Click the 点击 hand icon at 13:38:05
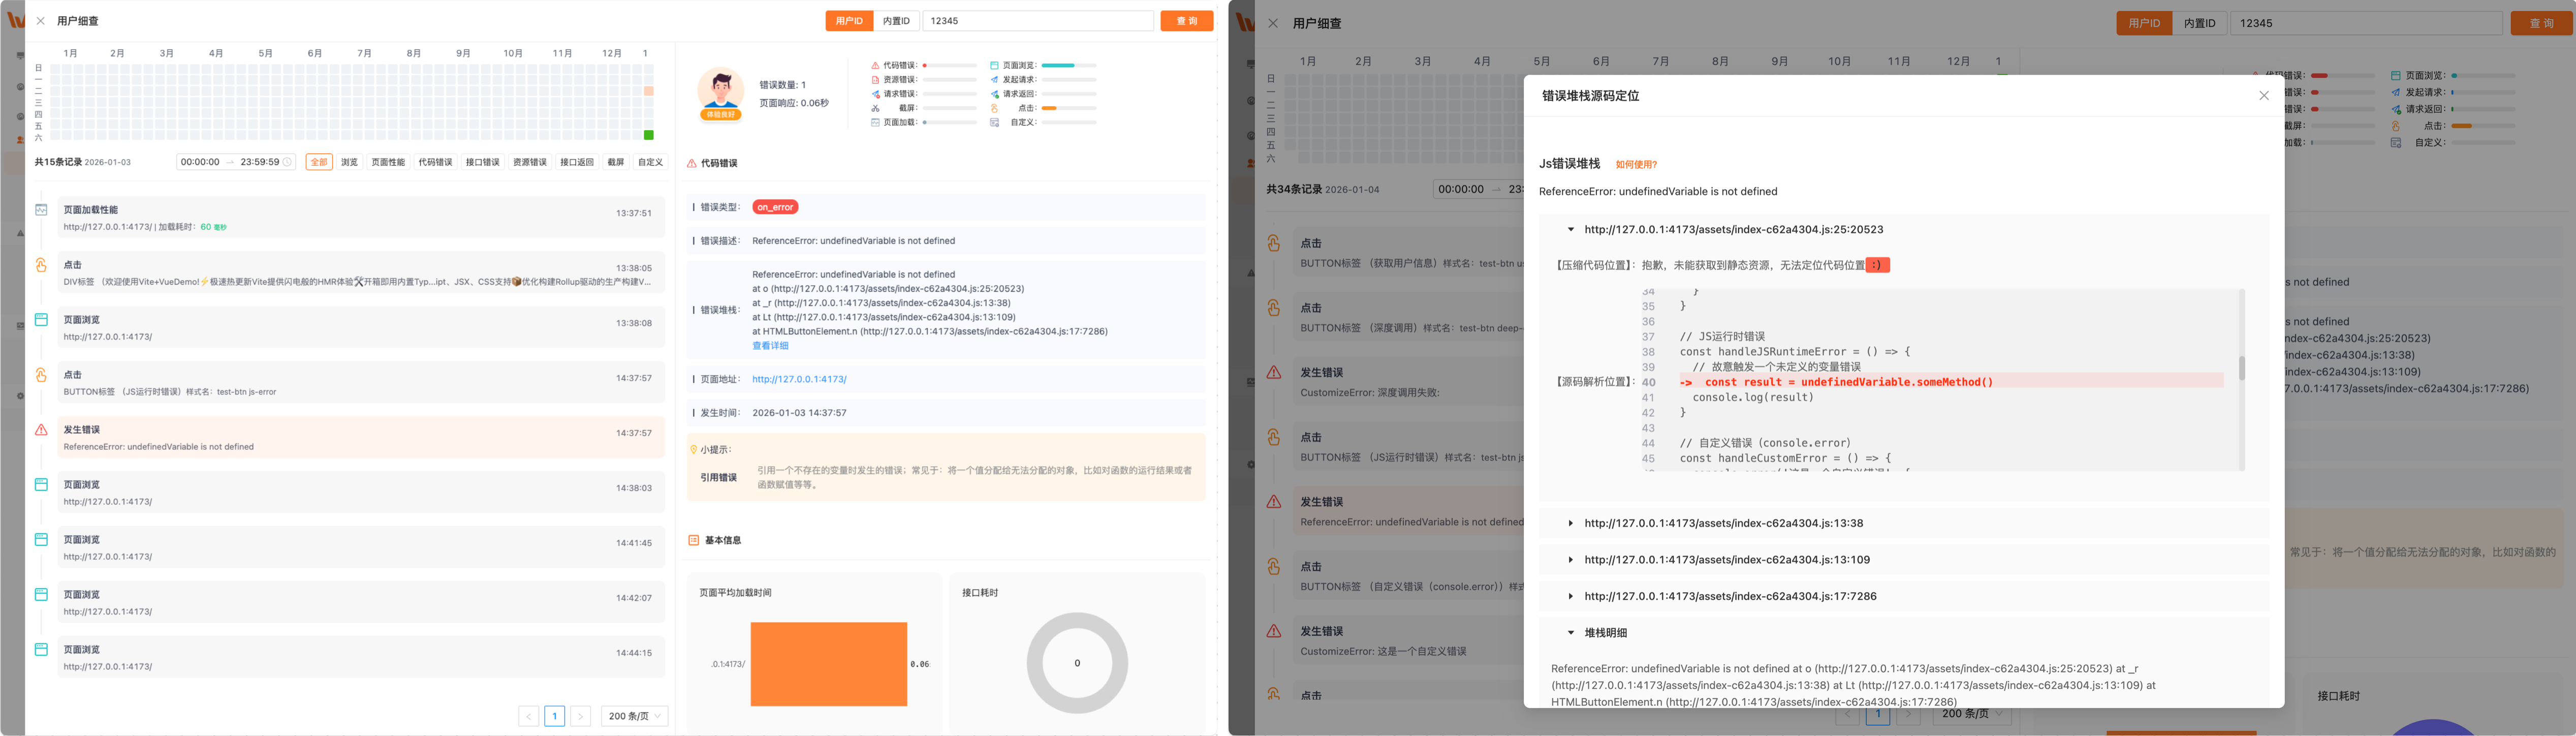 tap(41, 265)
